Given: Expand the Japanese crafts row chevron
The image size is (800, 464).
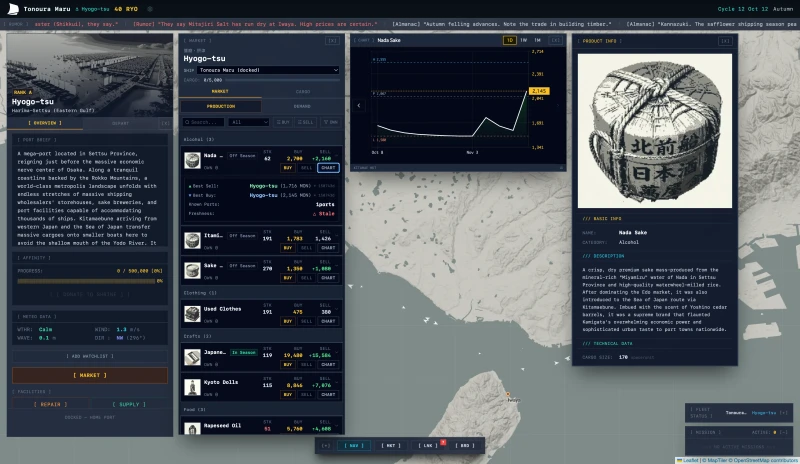Looking at the screenshot, I should [x=336, y=352].
